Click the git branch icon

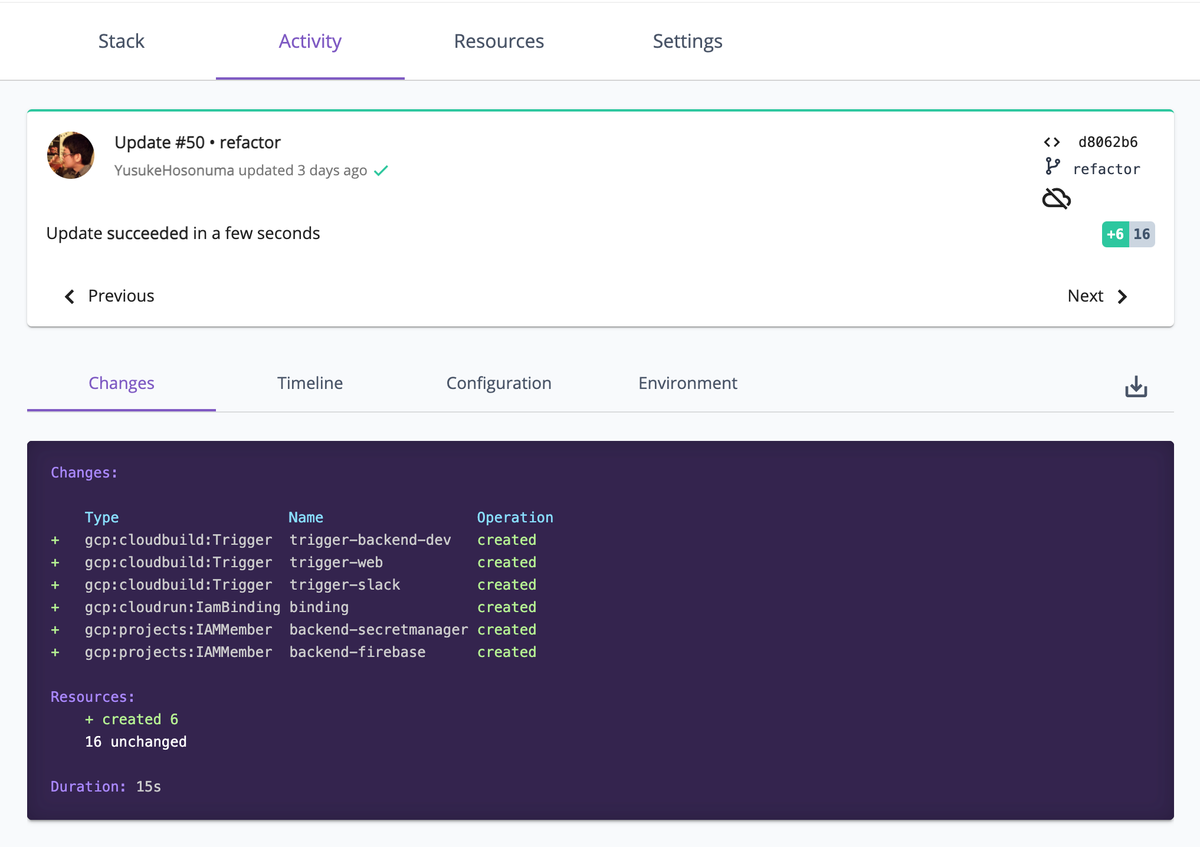(1052, 167)
